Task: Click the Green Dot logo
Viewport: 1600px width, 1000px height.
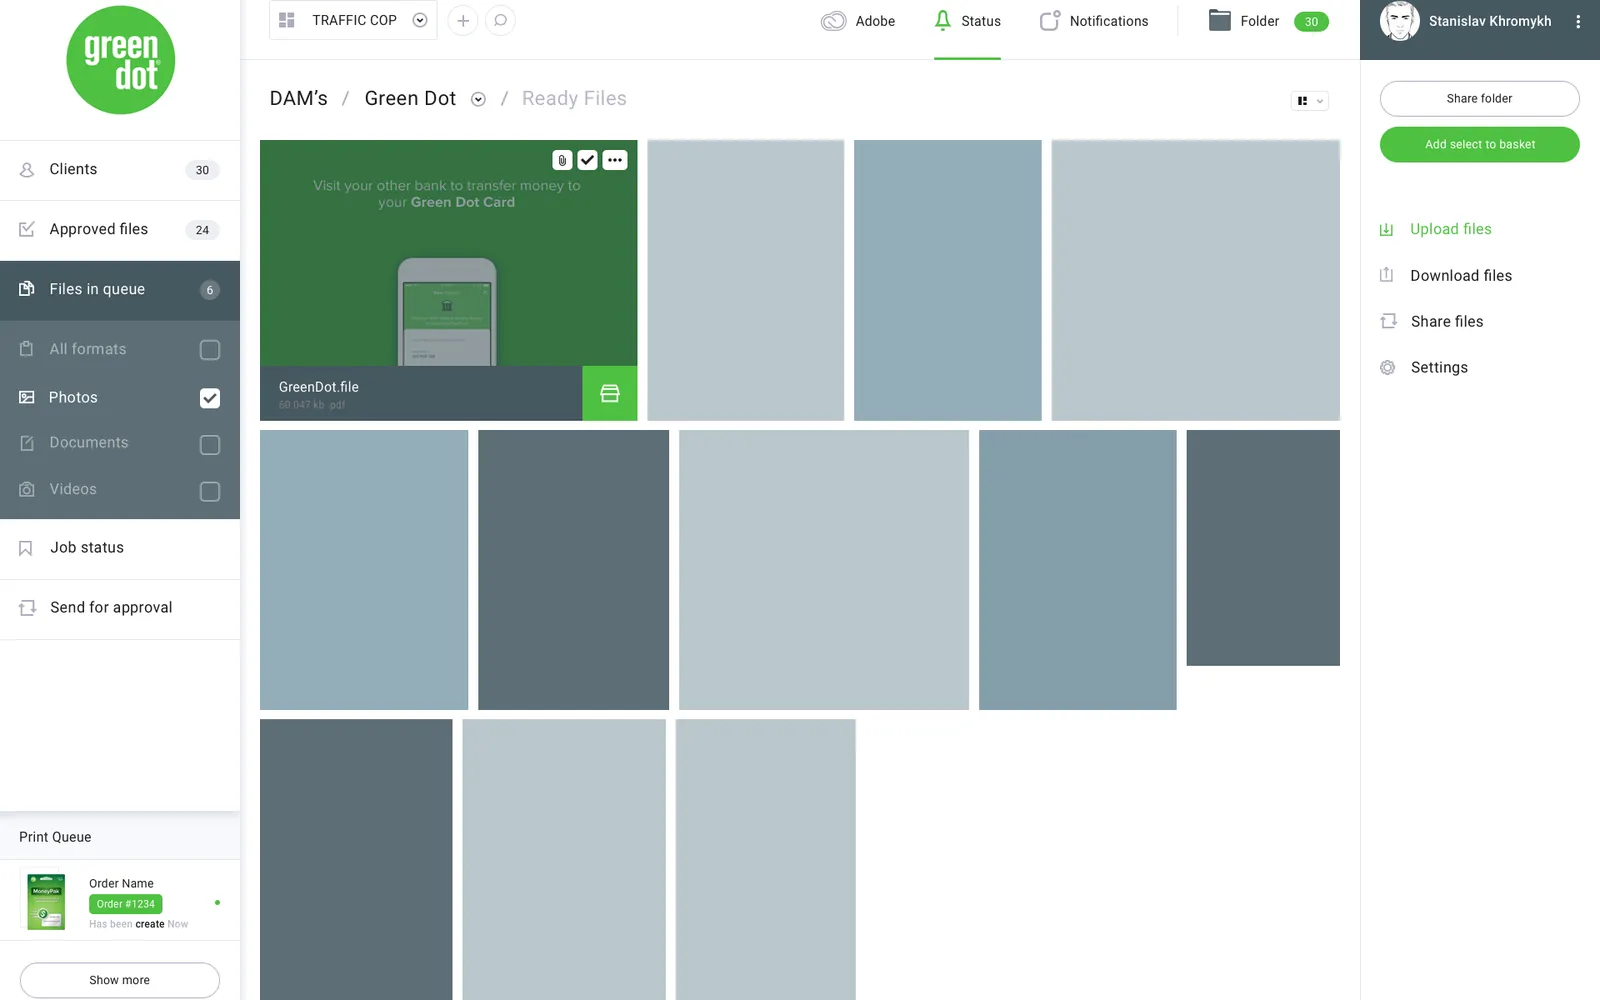Action: 120,60
